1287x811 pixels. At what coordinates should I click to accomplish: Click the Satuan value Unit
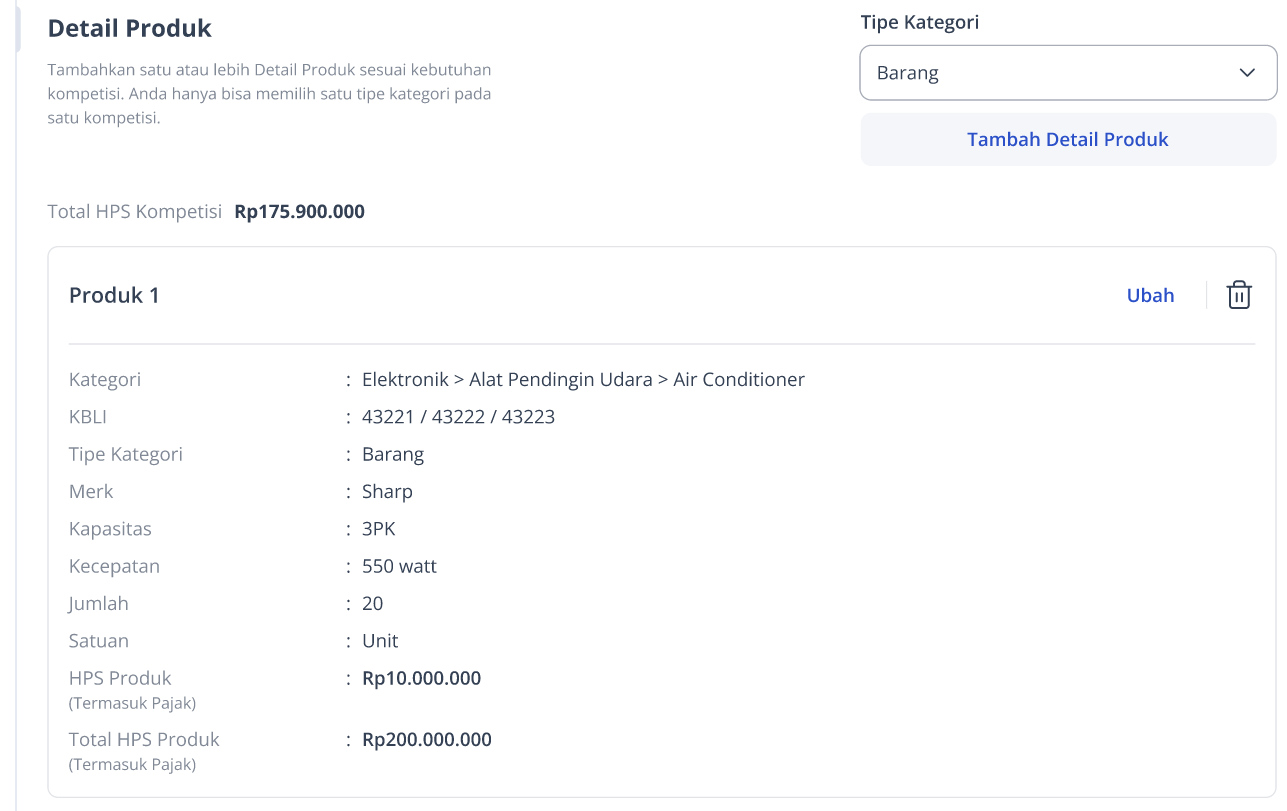tap(380, 641)
